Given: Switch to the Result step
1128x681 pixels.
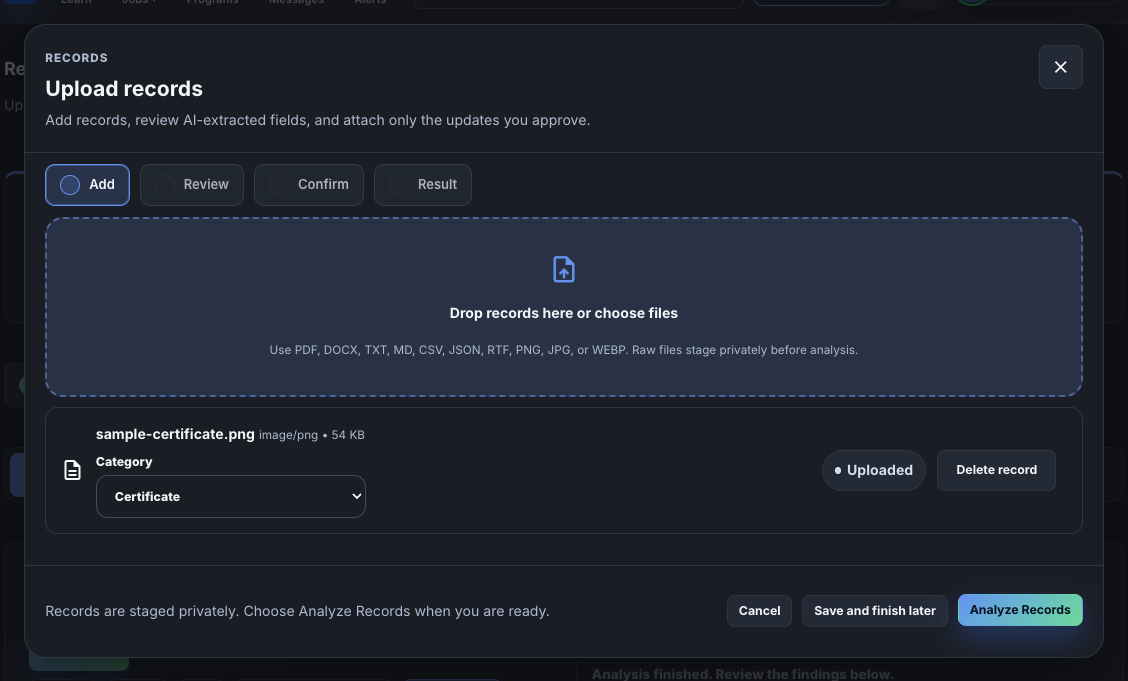Looking at the screenshot, I should [422, 185].
